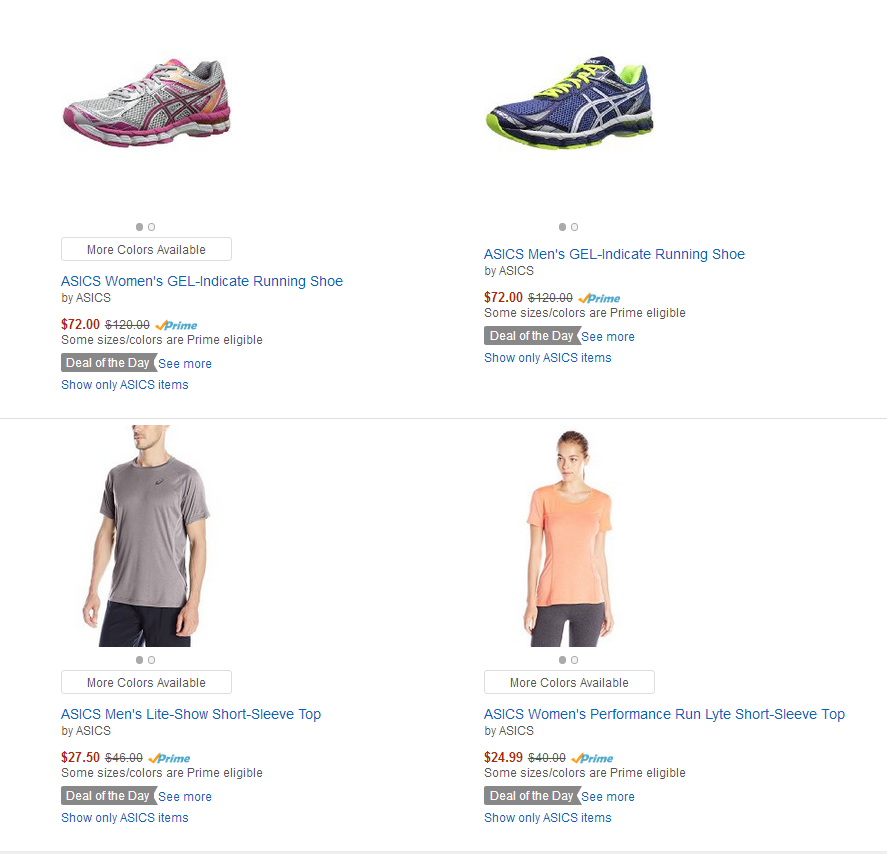Click Deal of the Day badge under women's shoe
Image resolution: width=887 pixels, height=854 pixels.
[108, 363]
